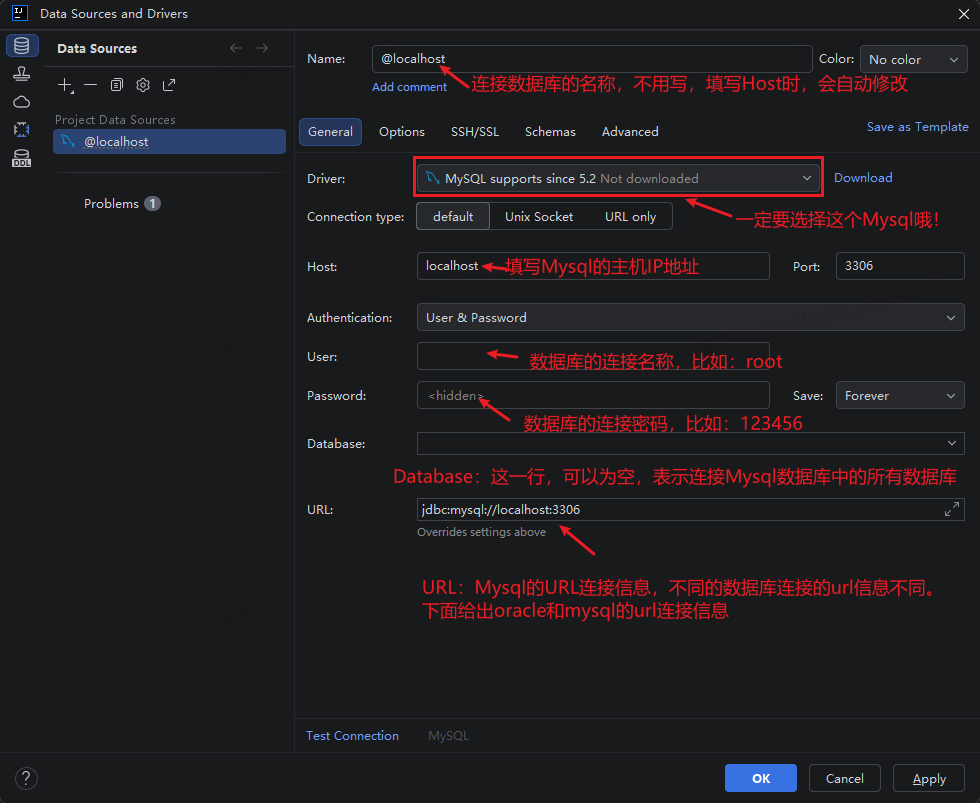Open data source settings gear icon
The image size is (980, 803).
pyautogui.click(x=143, y=85)
